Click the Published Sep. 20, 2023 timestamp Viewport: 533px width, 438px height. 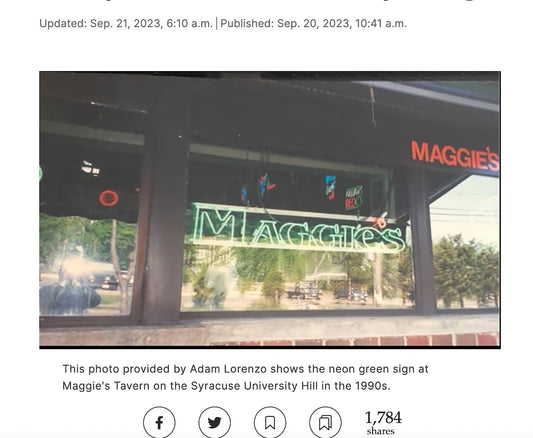click(x=313, y=23)
